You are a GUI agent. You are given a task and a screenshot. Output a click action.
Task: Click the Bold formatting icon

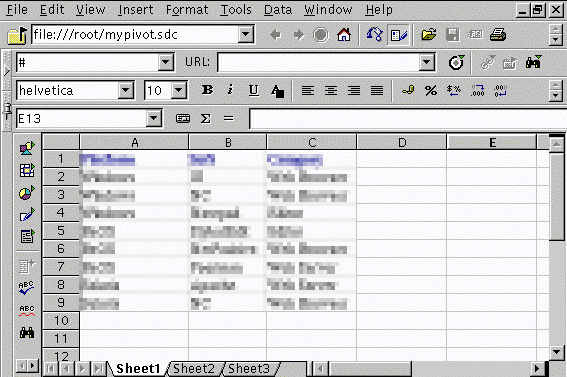[x=207, y=90]
